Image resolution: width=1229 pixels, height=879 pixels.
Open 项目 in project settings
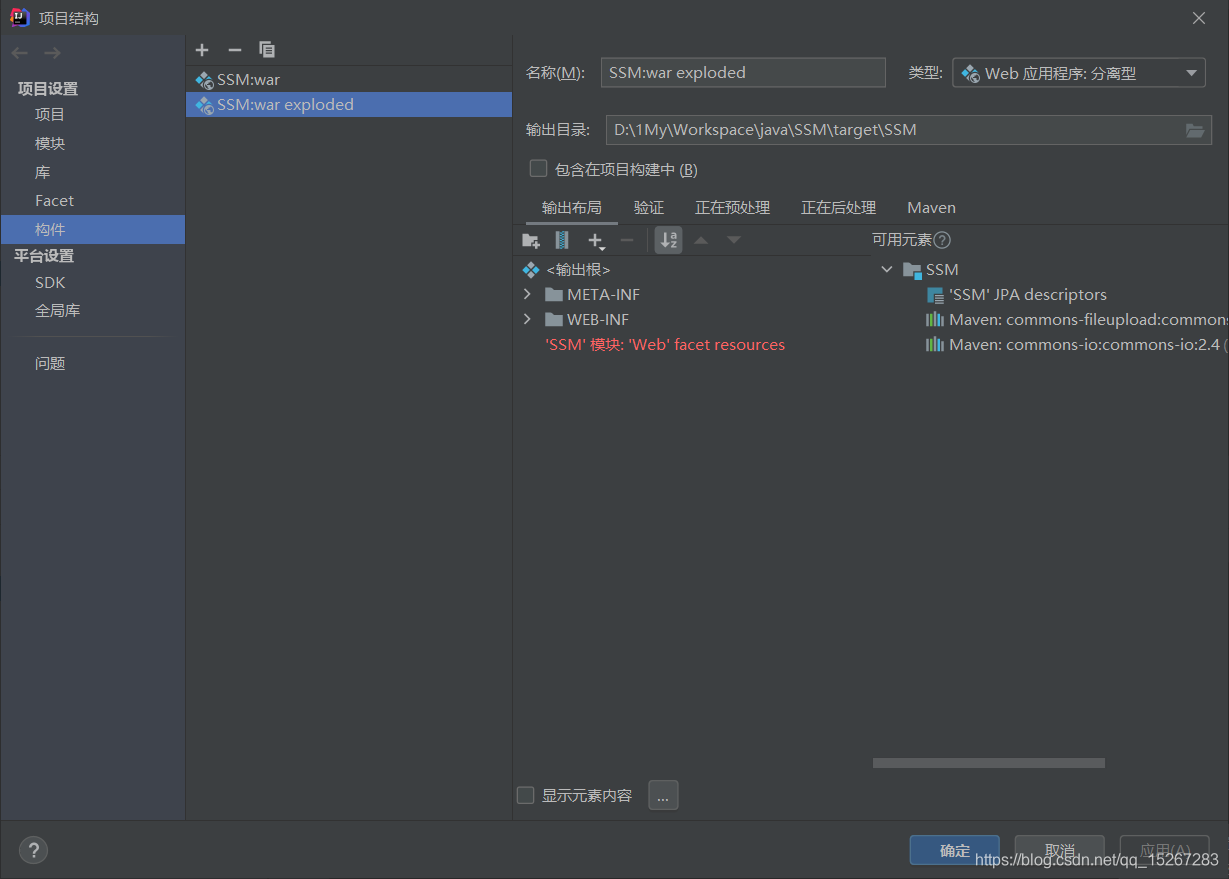coord(50,115)
